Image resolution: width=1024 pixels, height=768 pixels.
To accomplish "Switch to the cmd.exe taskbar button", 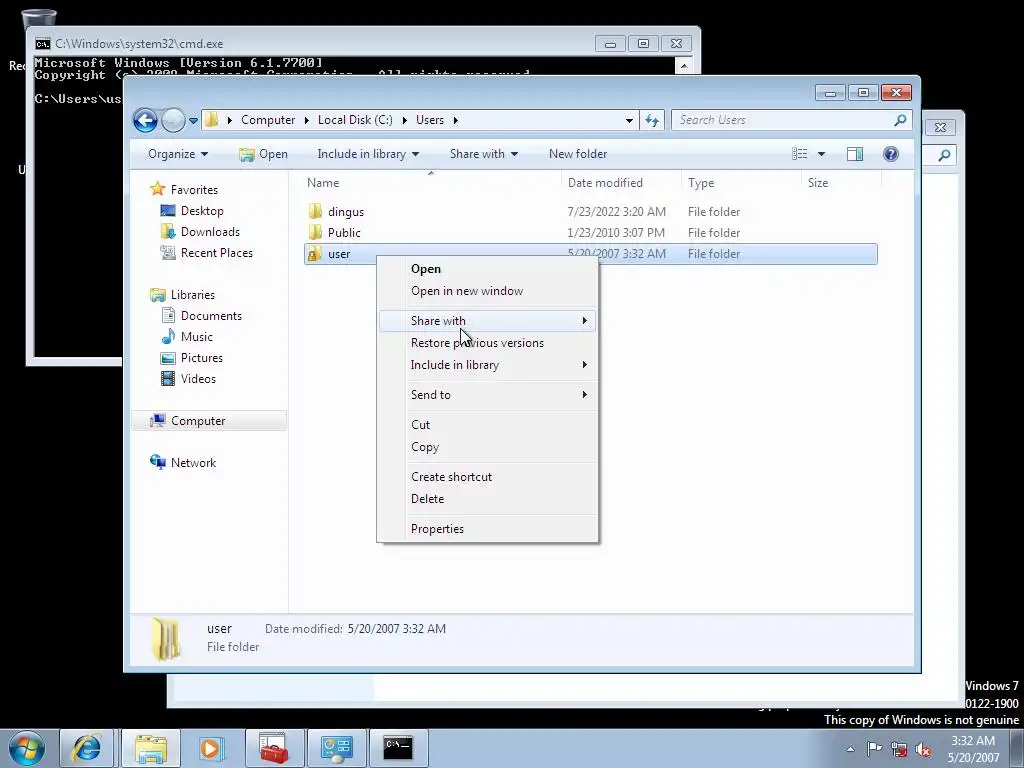I will point(398,748).
